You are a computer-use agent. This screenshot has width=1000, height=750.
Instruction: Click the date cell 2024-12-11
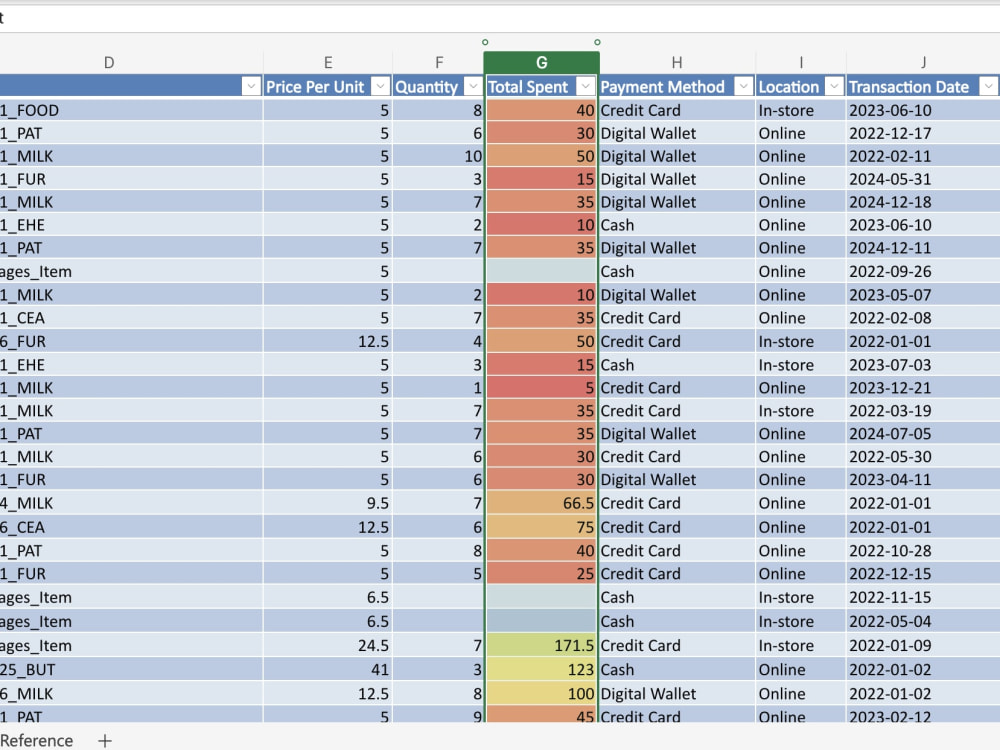click(x=923, y=248)
